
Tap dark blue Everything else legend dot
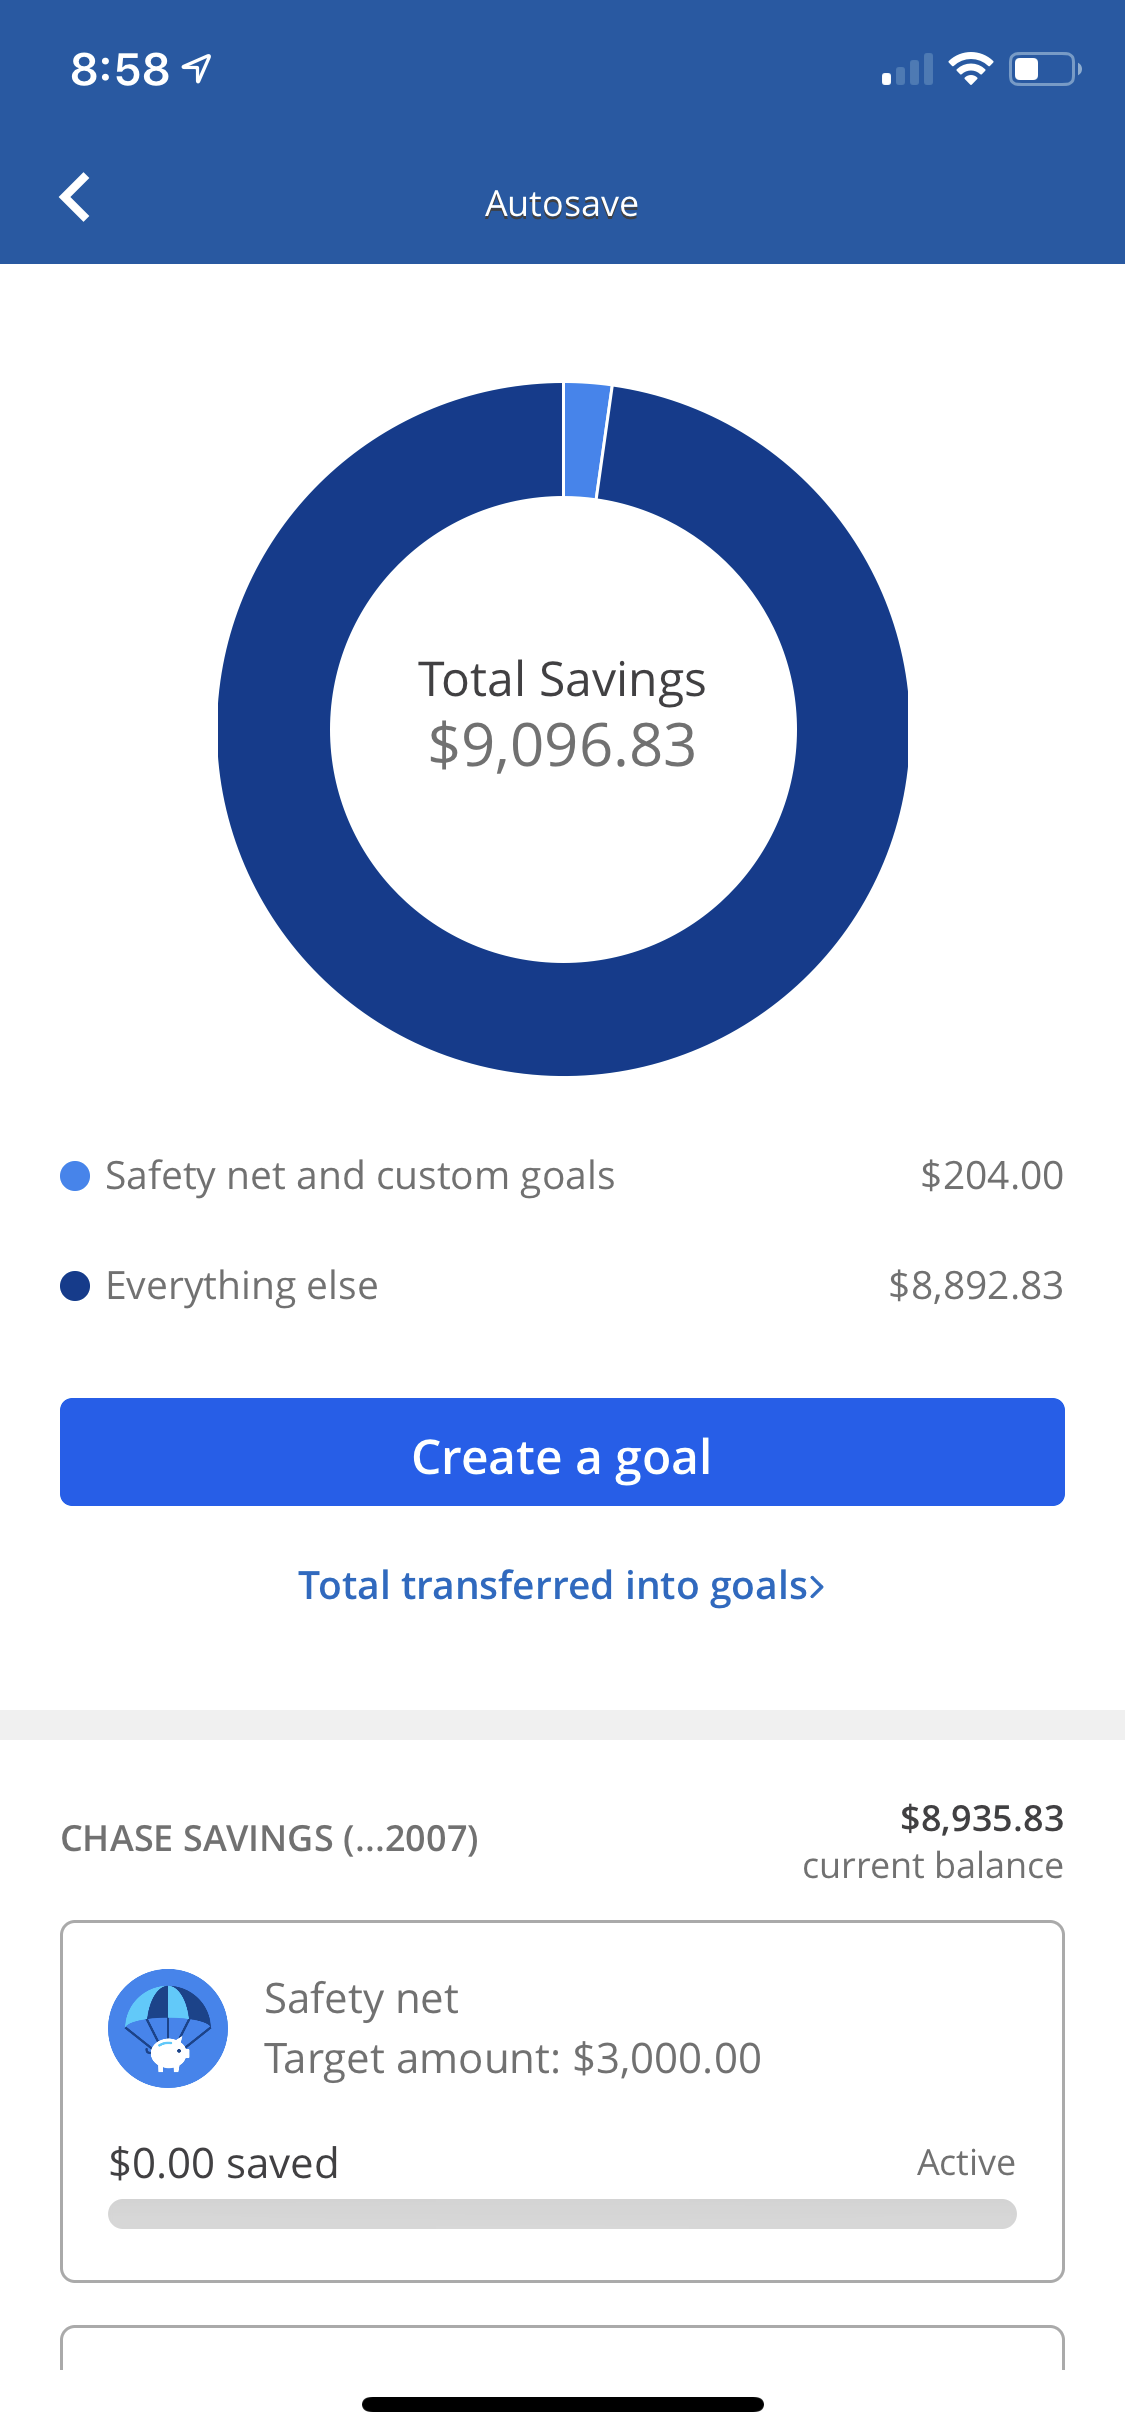coord(75,1286)
